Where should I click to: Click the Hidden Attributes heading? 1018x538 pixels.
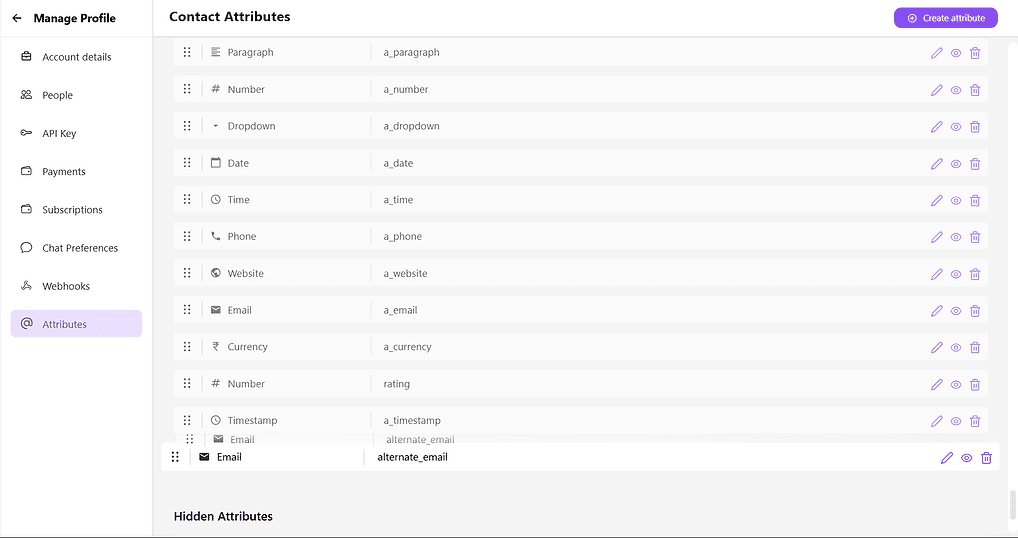(x=223, y=517)
